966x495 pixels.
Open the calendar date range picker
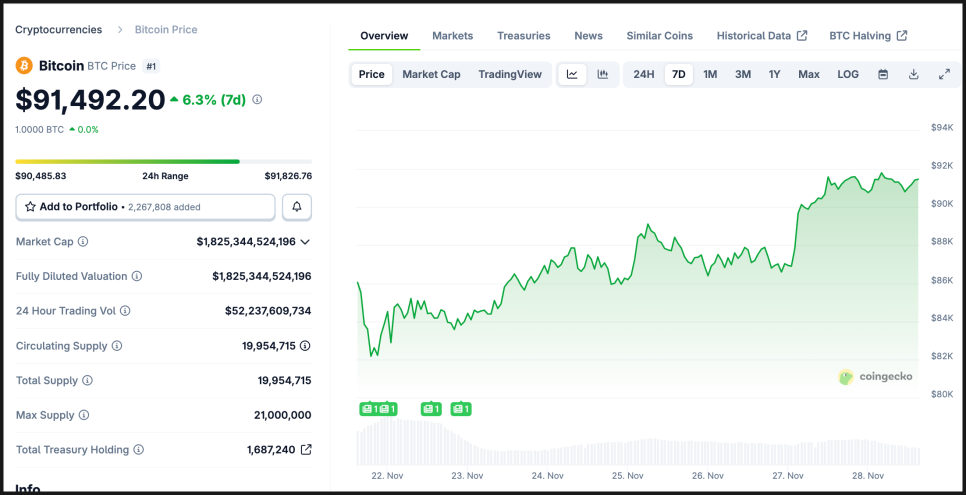pyautogui.click(x=883, y=74)
